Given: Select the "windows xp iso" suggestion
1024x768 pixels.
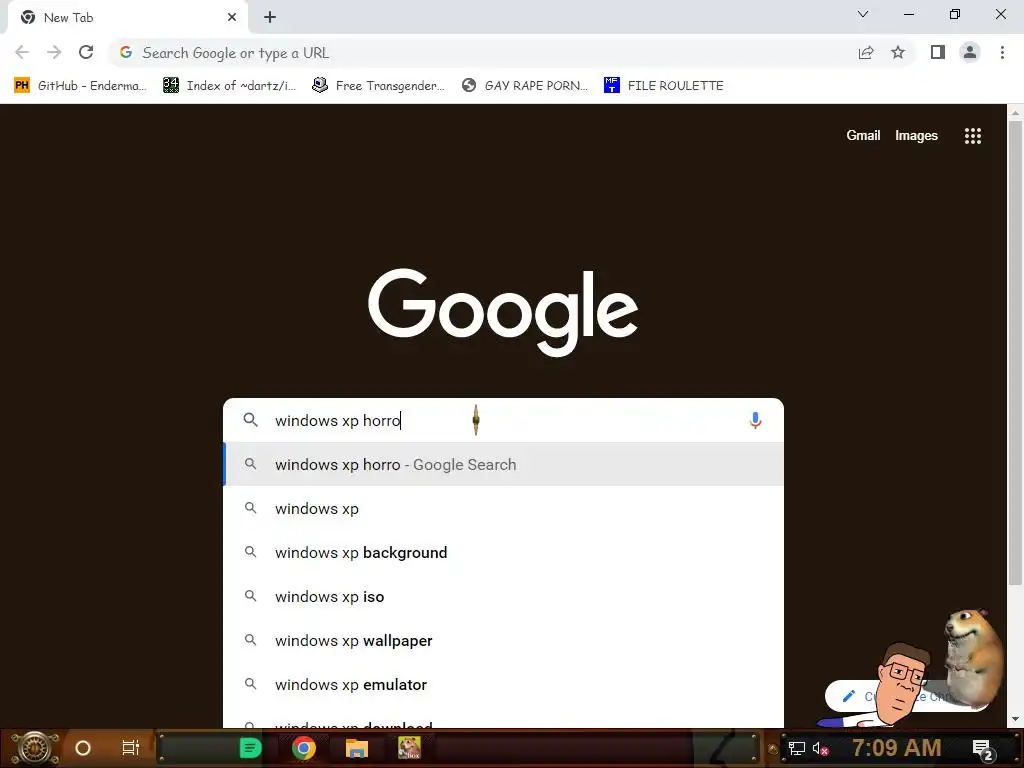Looking at the screenshot, I should [504, 596].
